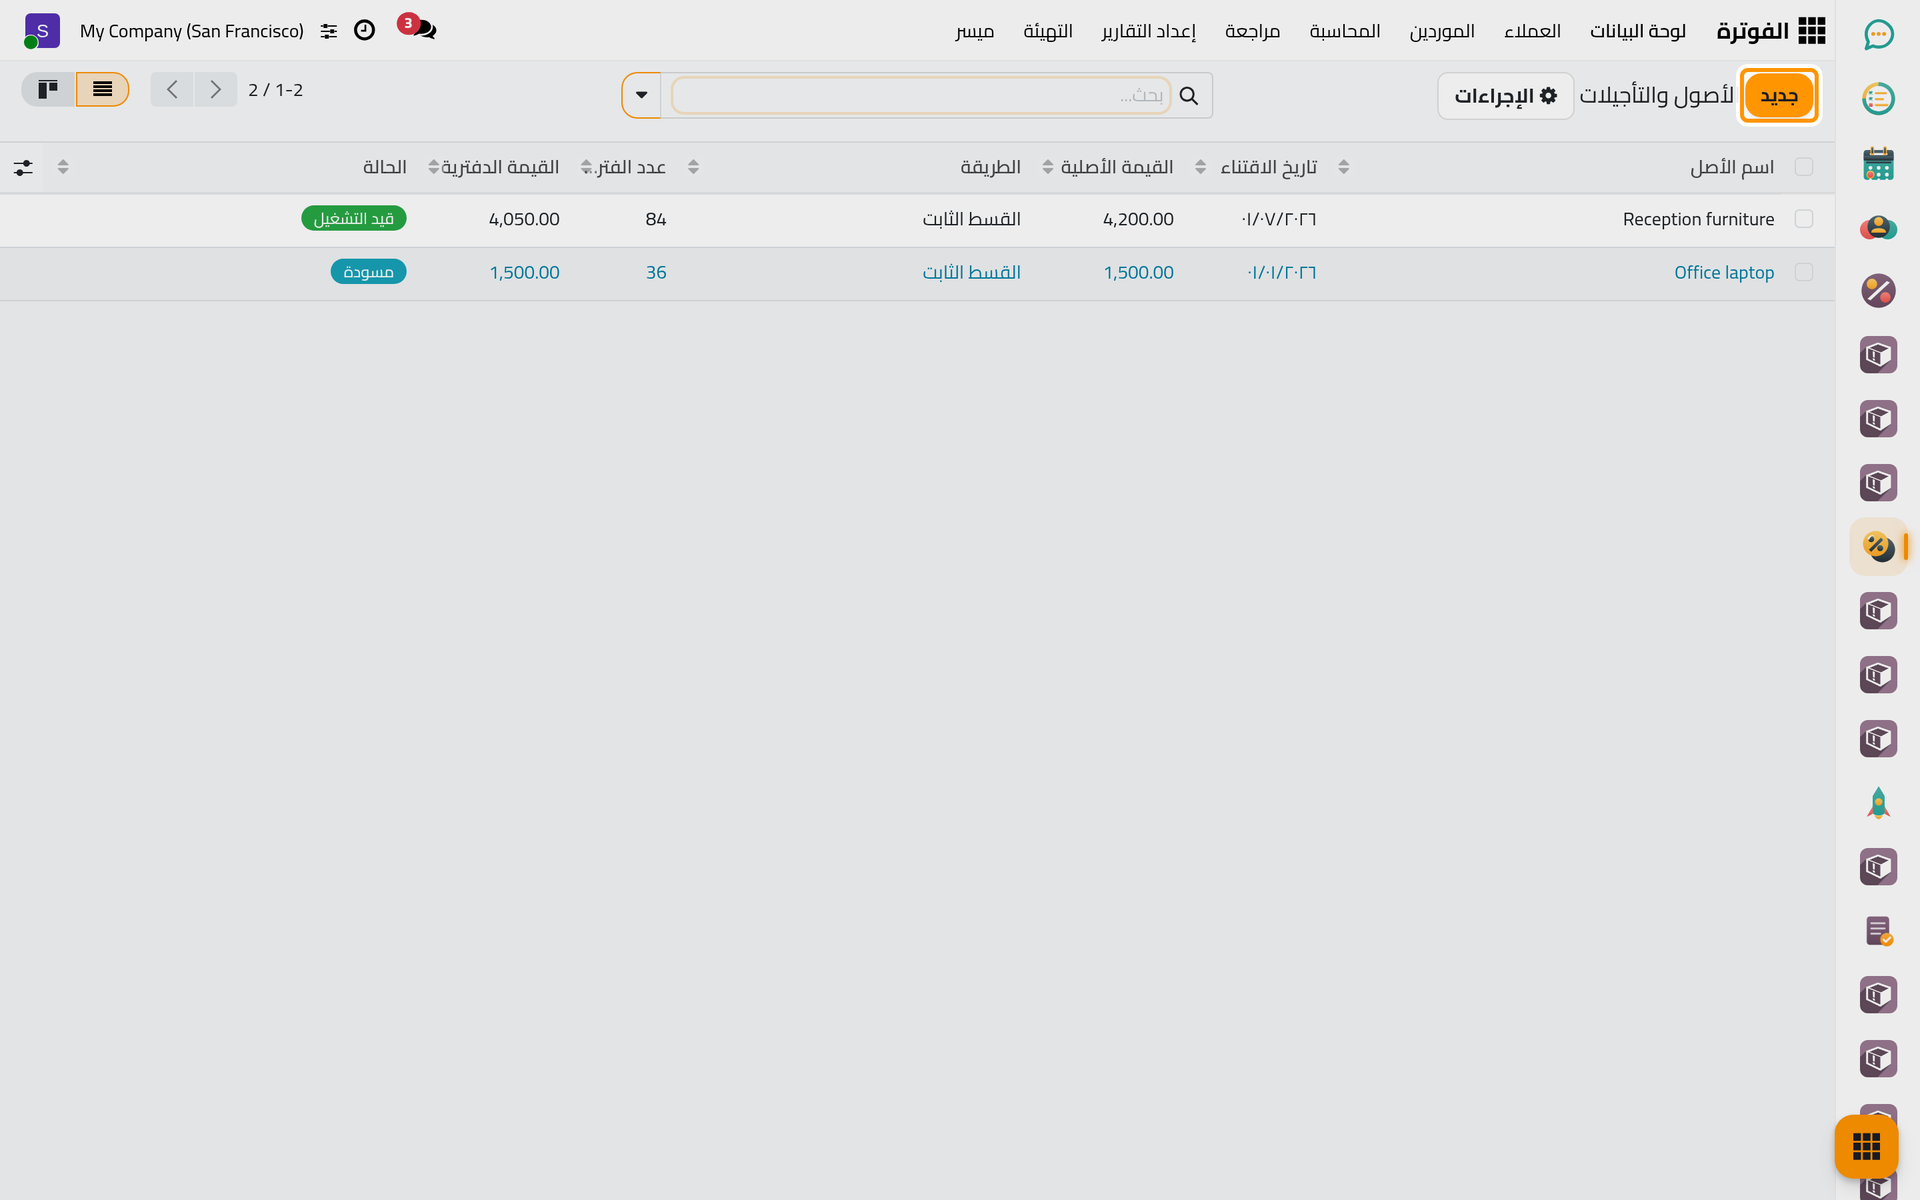Tick the Reception furniture row checkbox
The image size is (1920, 1200).
point(1804,219)
